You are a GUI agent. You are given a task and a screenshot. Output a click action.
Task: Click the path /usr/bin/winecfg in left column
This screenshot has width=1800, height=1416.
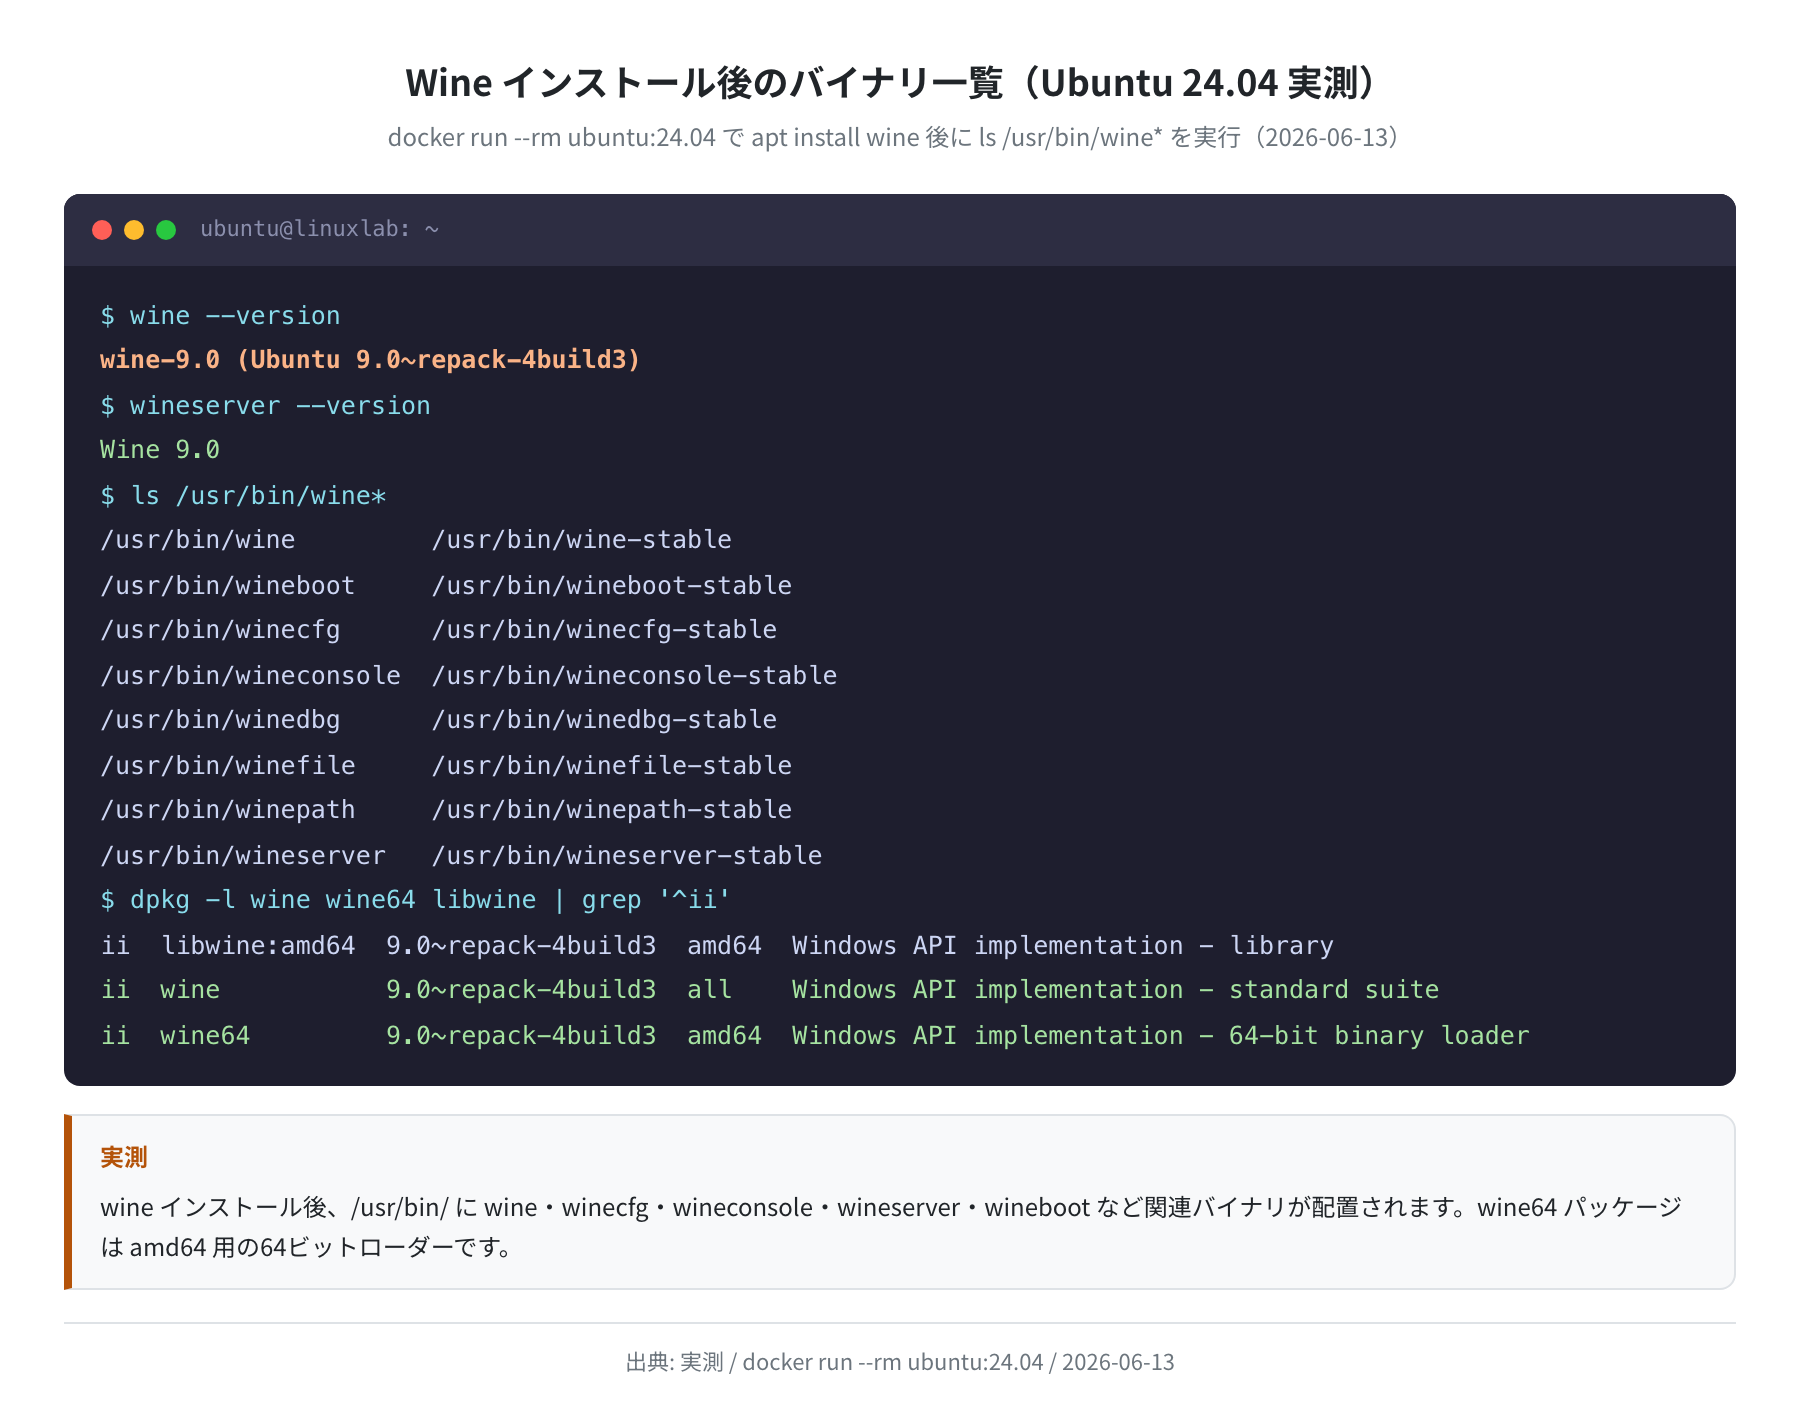[x=220, y=630]
